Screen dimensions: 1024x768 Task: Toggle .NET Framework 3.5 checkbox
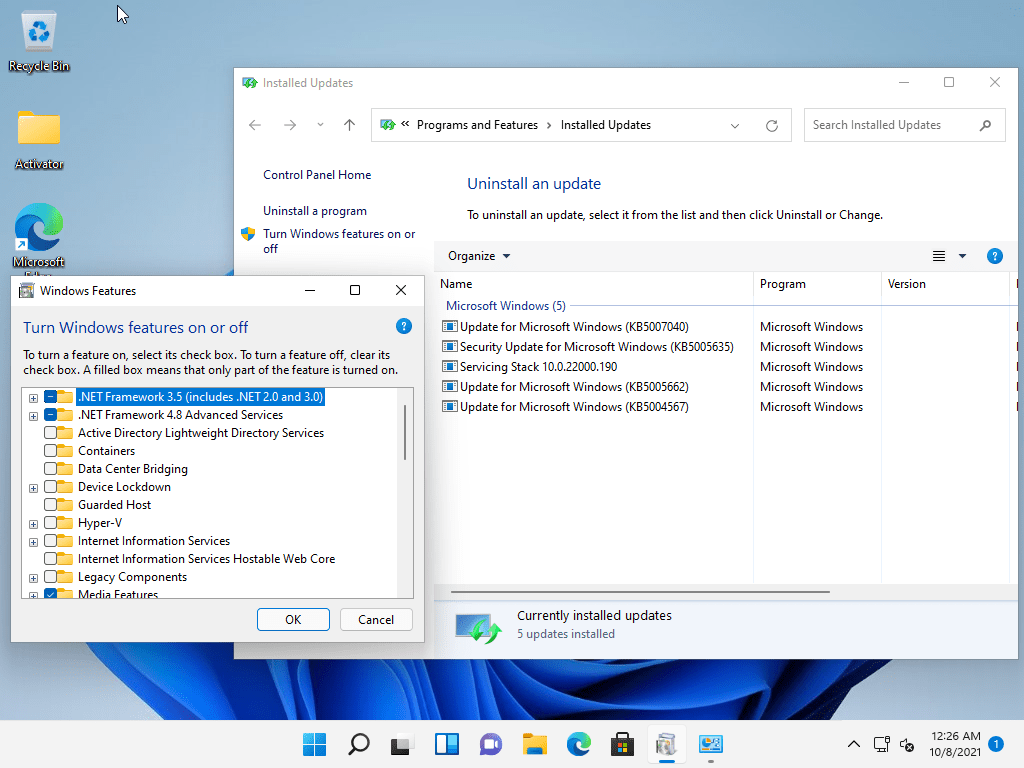pyautogui.click(x=50, y=396)
